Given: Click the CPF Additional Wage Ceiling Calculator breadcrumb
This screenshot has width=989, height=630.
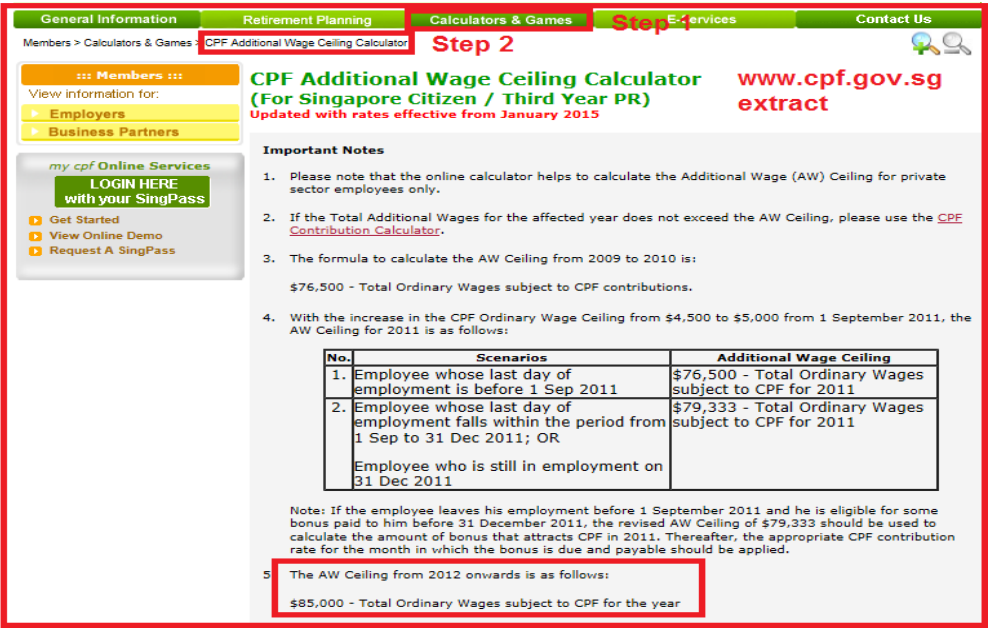Looking at the screenshot, I should coord(306,43).
